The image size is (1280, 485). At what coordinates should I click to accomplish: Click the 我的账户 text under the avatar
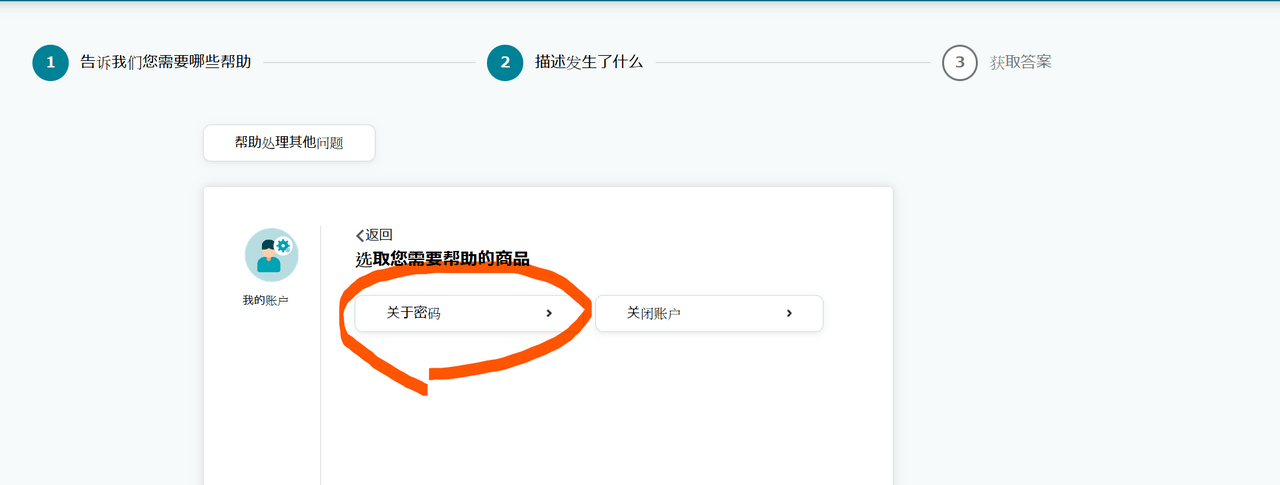coord(265,300)
